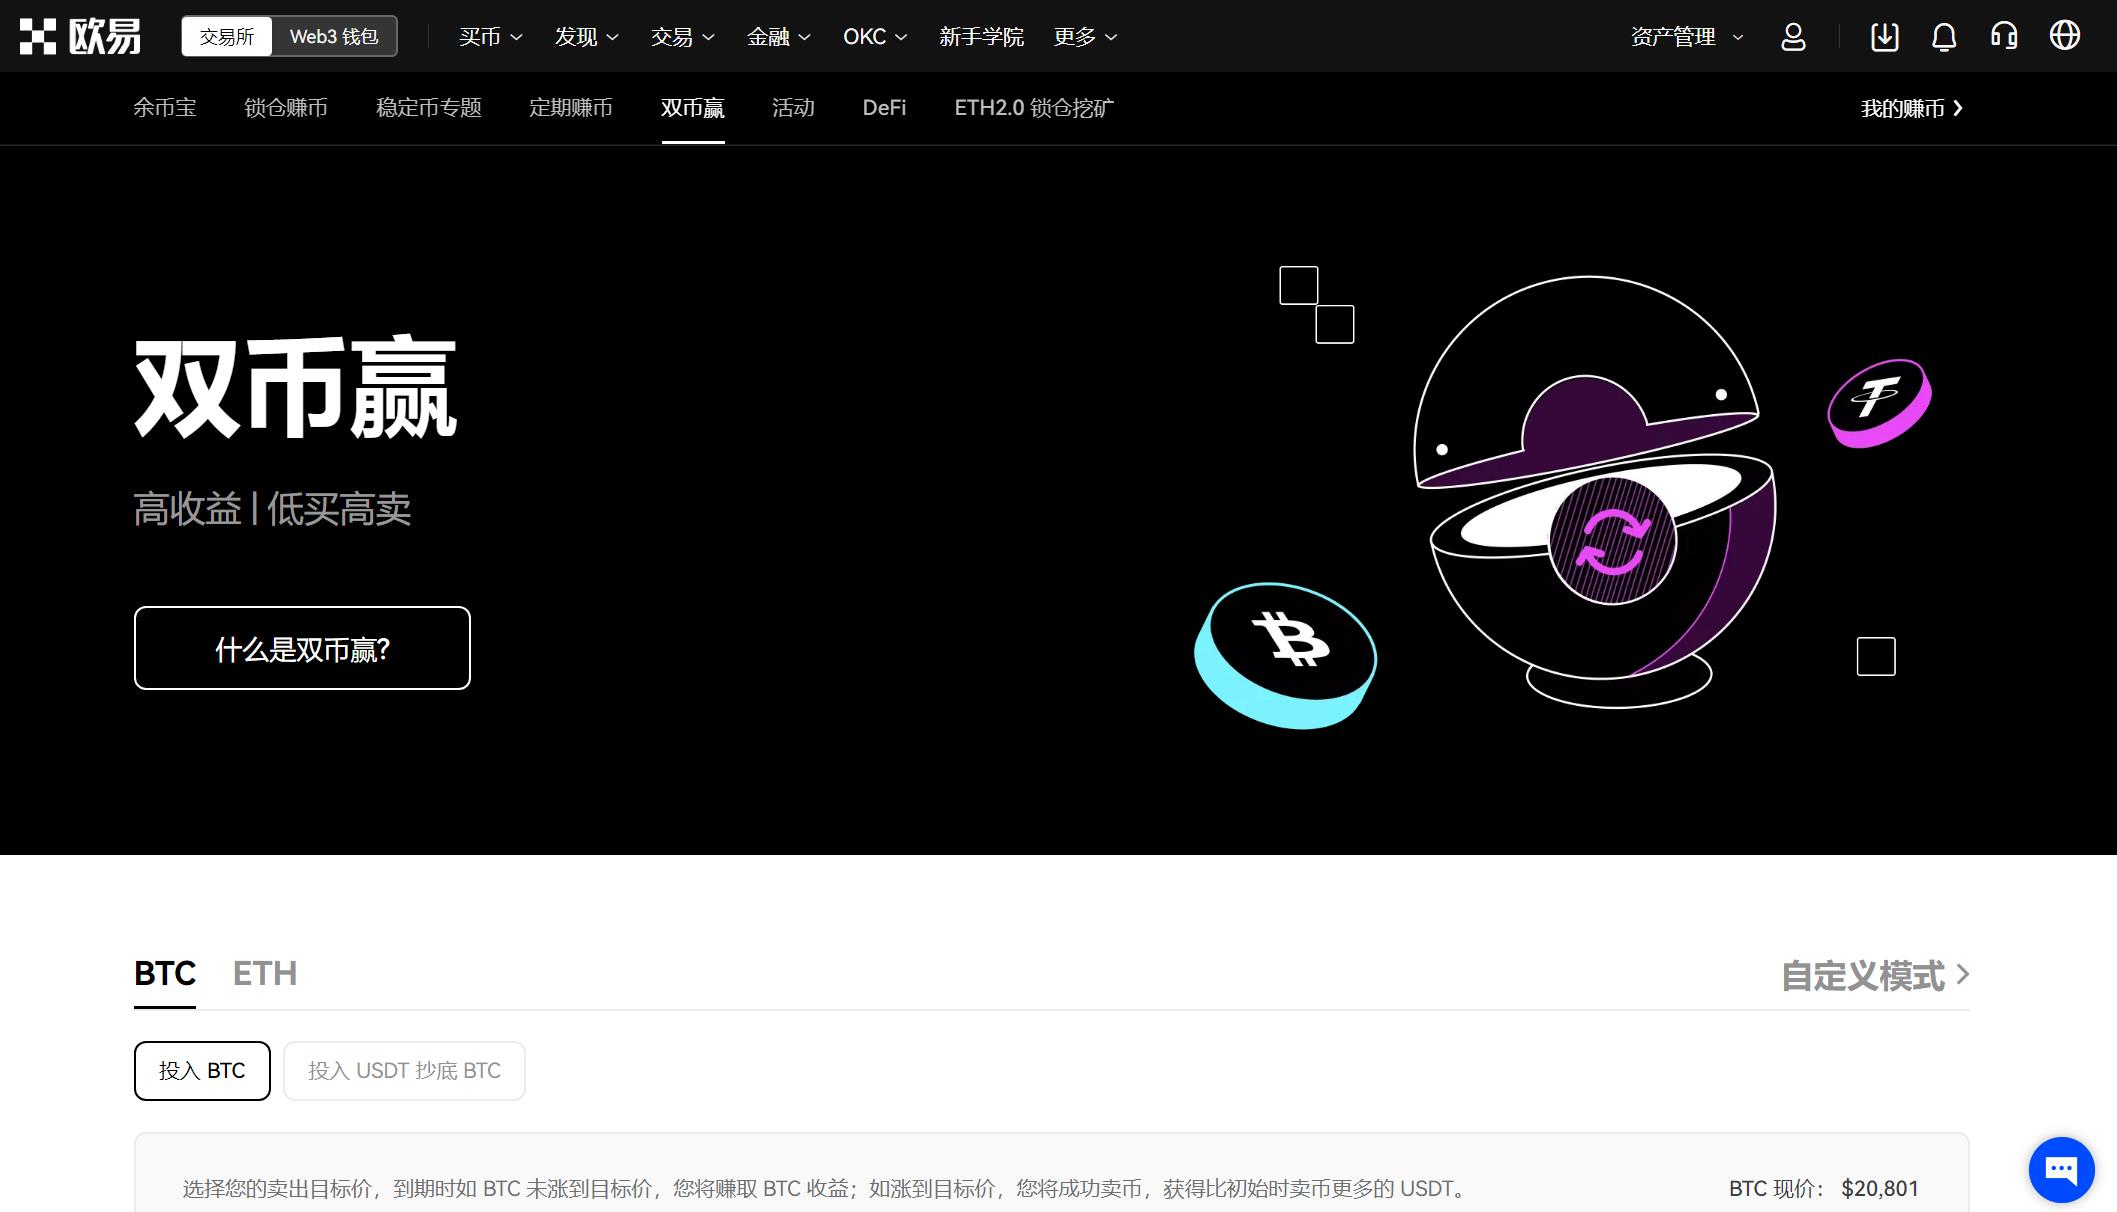Expand the 金融 dropdown menu
The height and width of the screenshot is (1212, 2117).
[x=778, y=37]
